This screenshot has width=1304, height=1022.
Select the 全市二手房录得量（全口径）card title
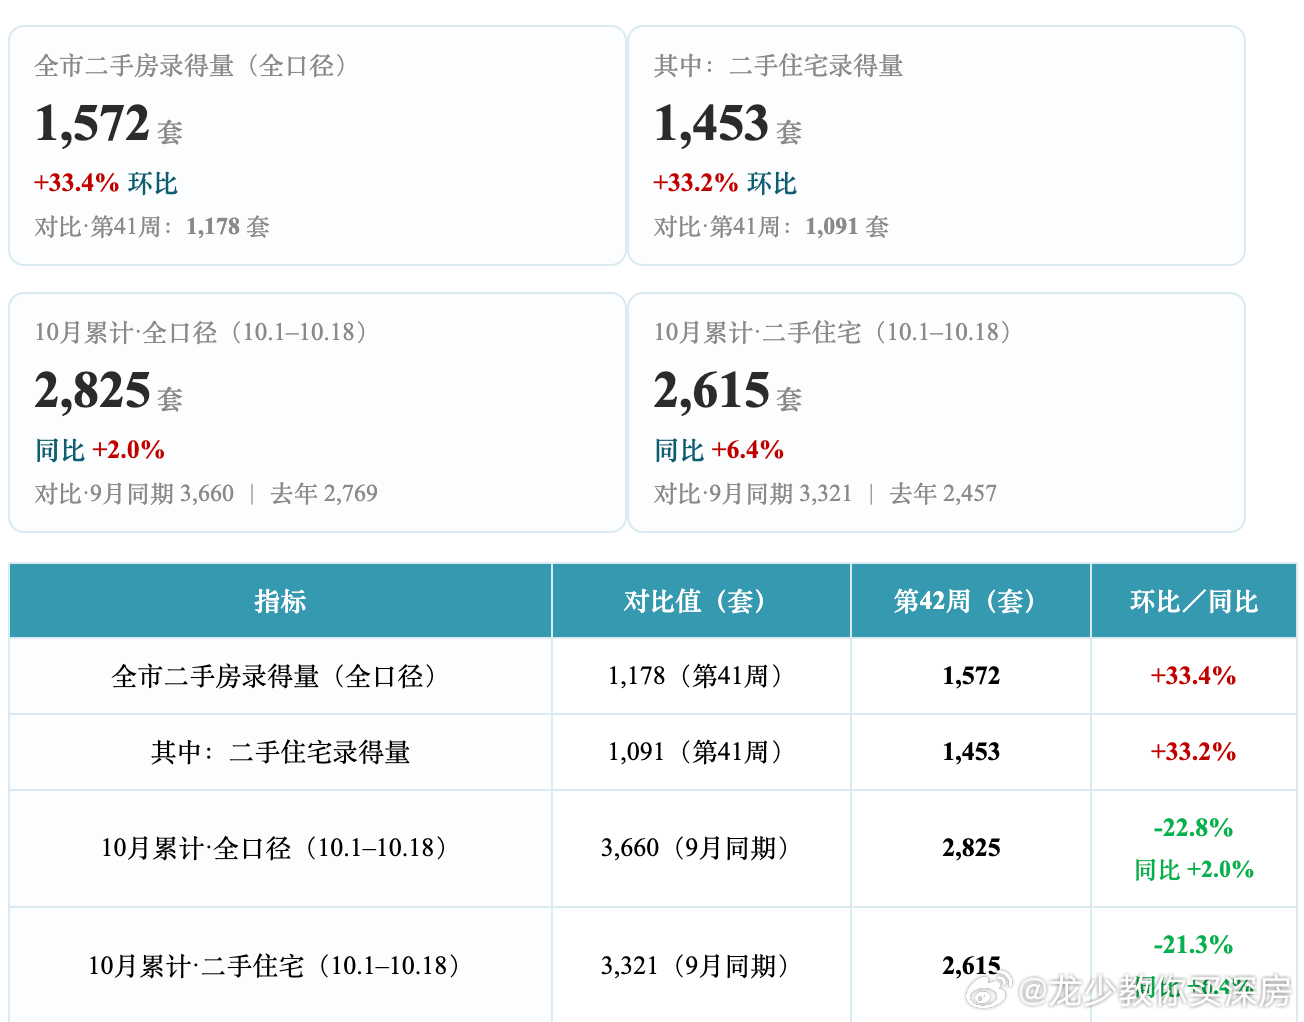click(x=196, y=66)
